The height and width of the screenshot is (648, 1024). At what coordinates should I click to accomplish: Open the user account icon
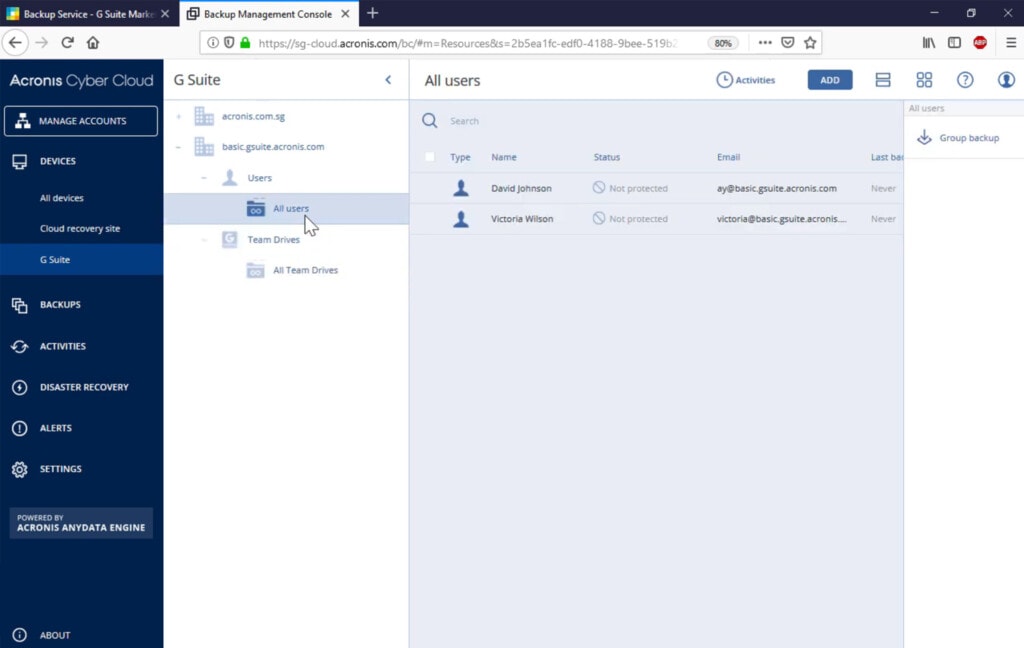click(x=1006, y=80)
